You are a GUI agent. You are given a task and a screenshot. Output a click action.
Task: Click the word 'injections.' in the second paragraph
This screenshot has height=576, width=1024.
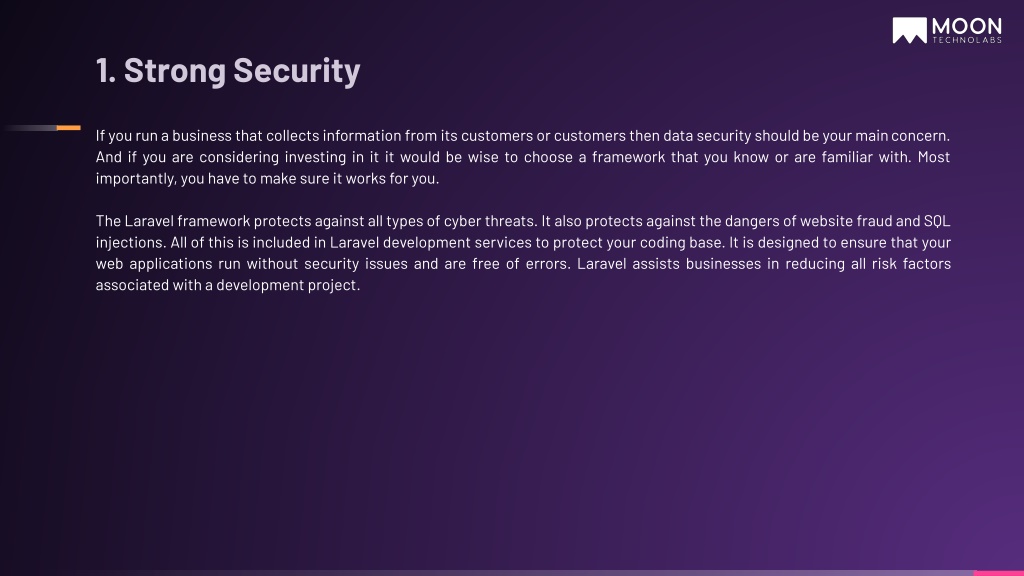pos(131,242)
